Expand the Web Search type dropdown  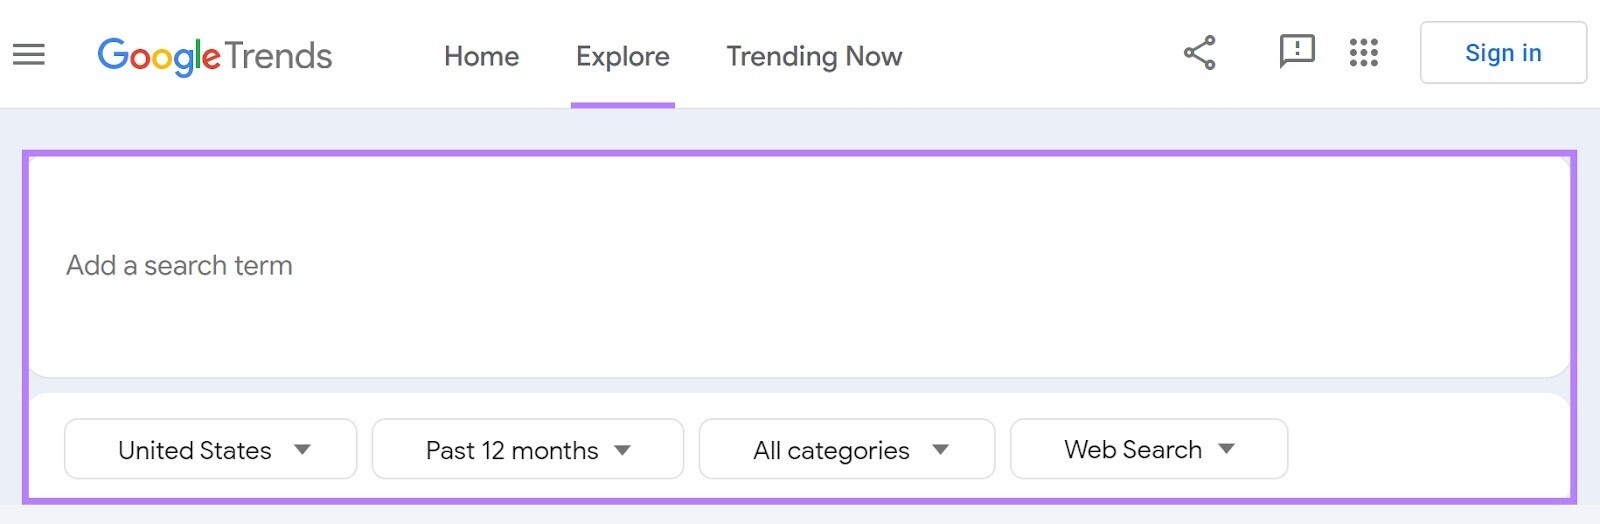1132,450
